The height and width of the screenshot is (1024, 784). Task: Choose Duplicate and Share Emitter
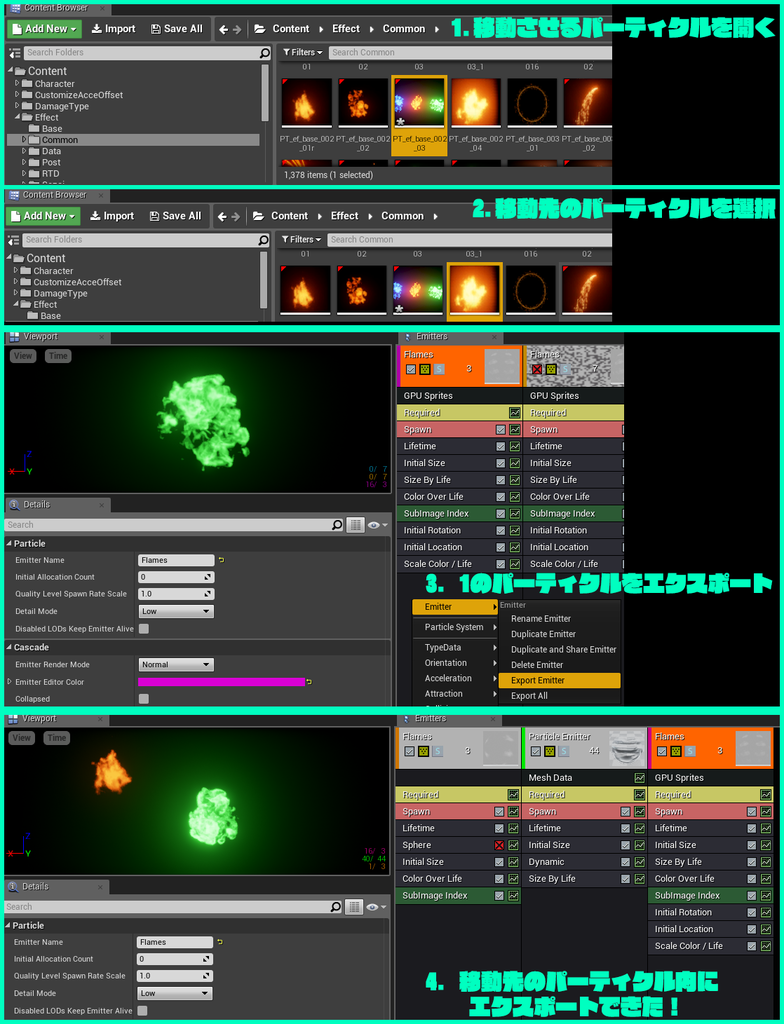click(563, 649)
